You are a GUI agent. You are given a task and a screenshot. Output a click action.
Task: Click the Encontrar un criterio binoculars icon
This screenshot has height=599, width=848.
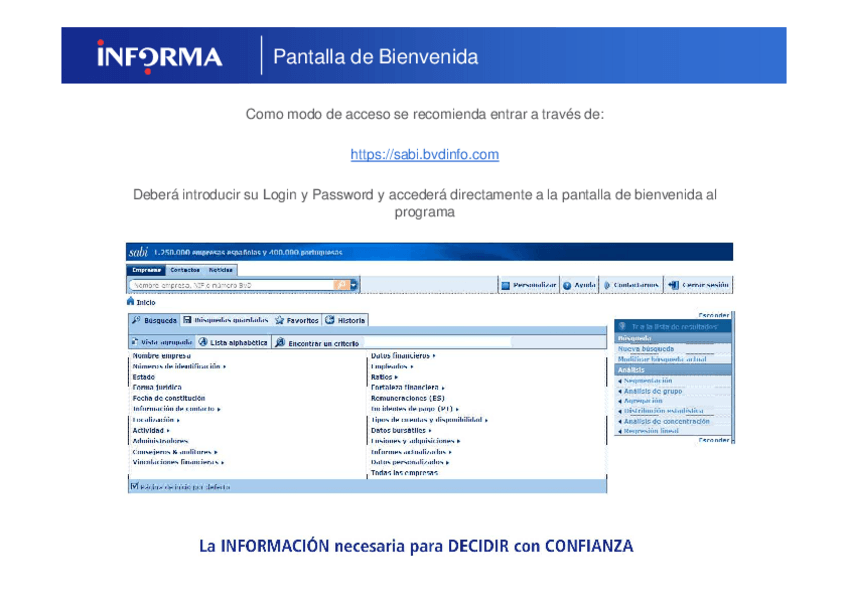point(280,343)
